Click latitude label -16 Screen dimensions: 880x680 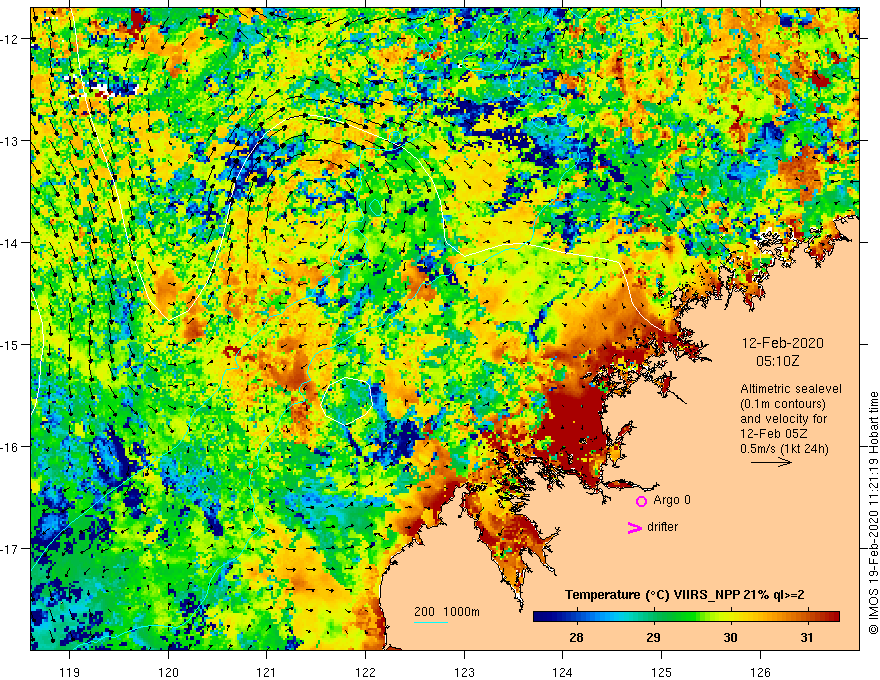tap(10, 447)
